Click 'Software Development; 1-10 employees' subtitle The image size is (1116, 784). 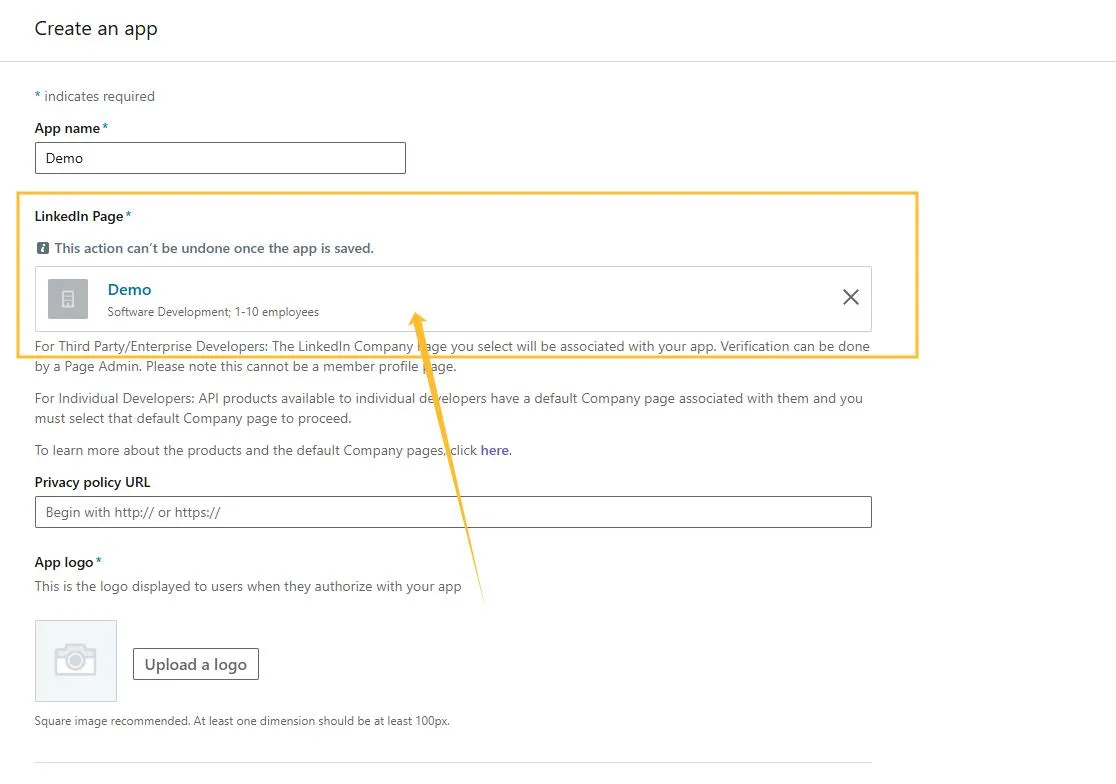213,312
